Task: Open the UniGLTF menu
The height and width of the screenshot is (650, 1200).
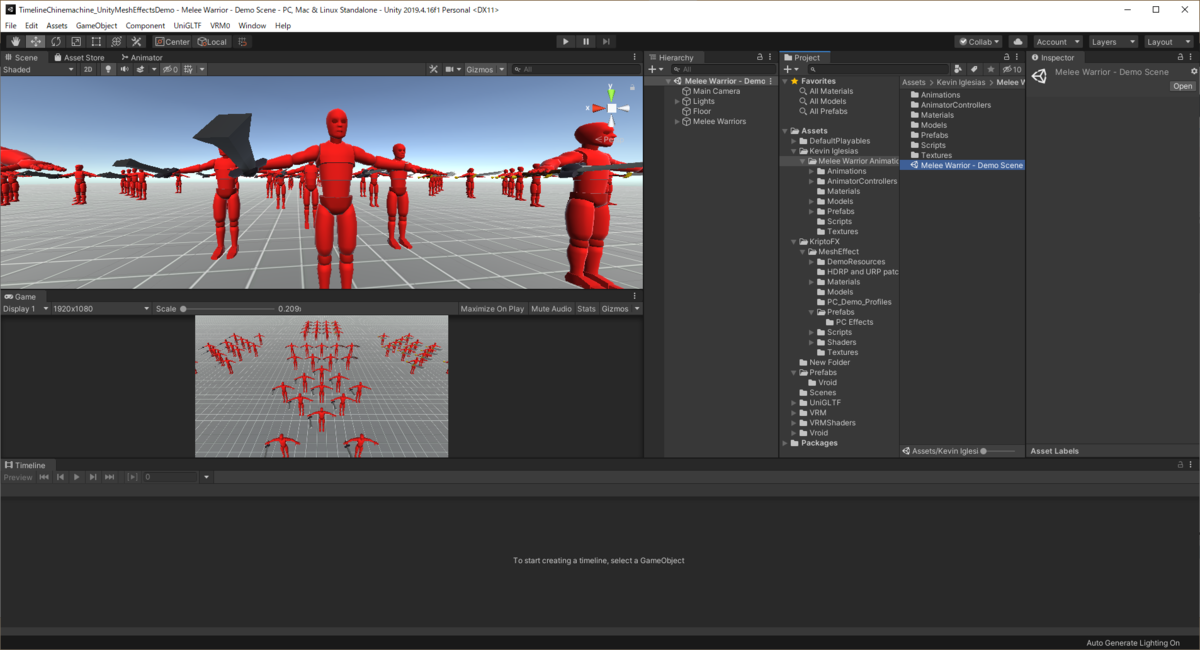Action: coord(188,25)
